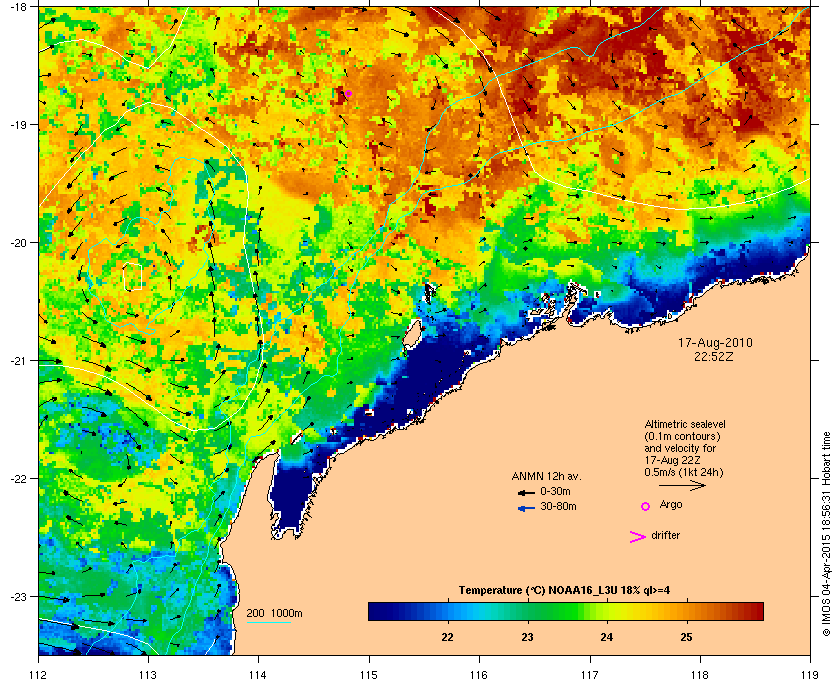Click the date text 17-Aug-2010
Image resolution: width=840 pixels, height=680 pixels.
click(x=715, y=343)
